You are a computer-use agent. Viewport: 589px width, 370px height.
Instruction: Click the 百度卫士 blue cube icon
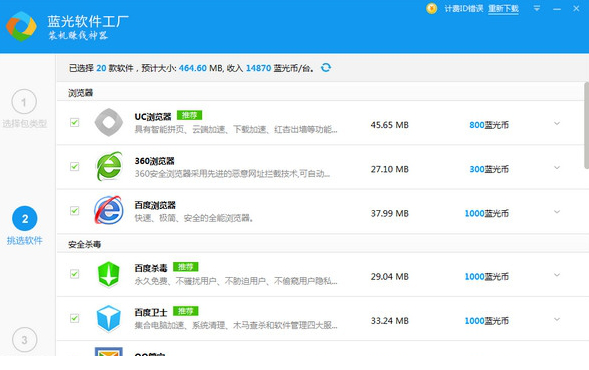click(x=109, y=319)
